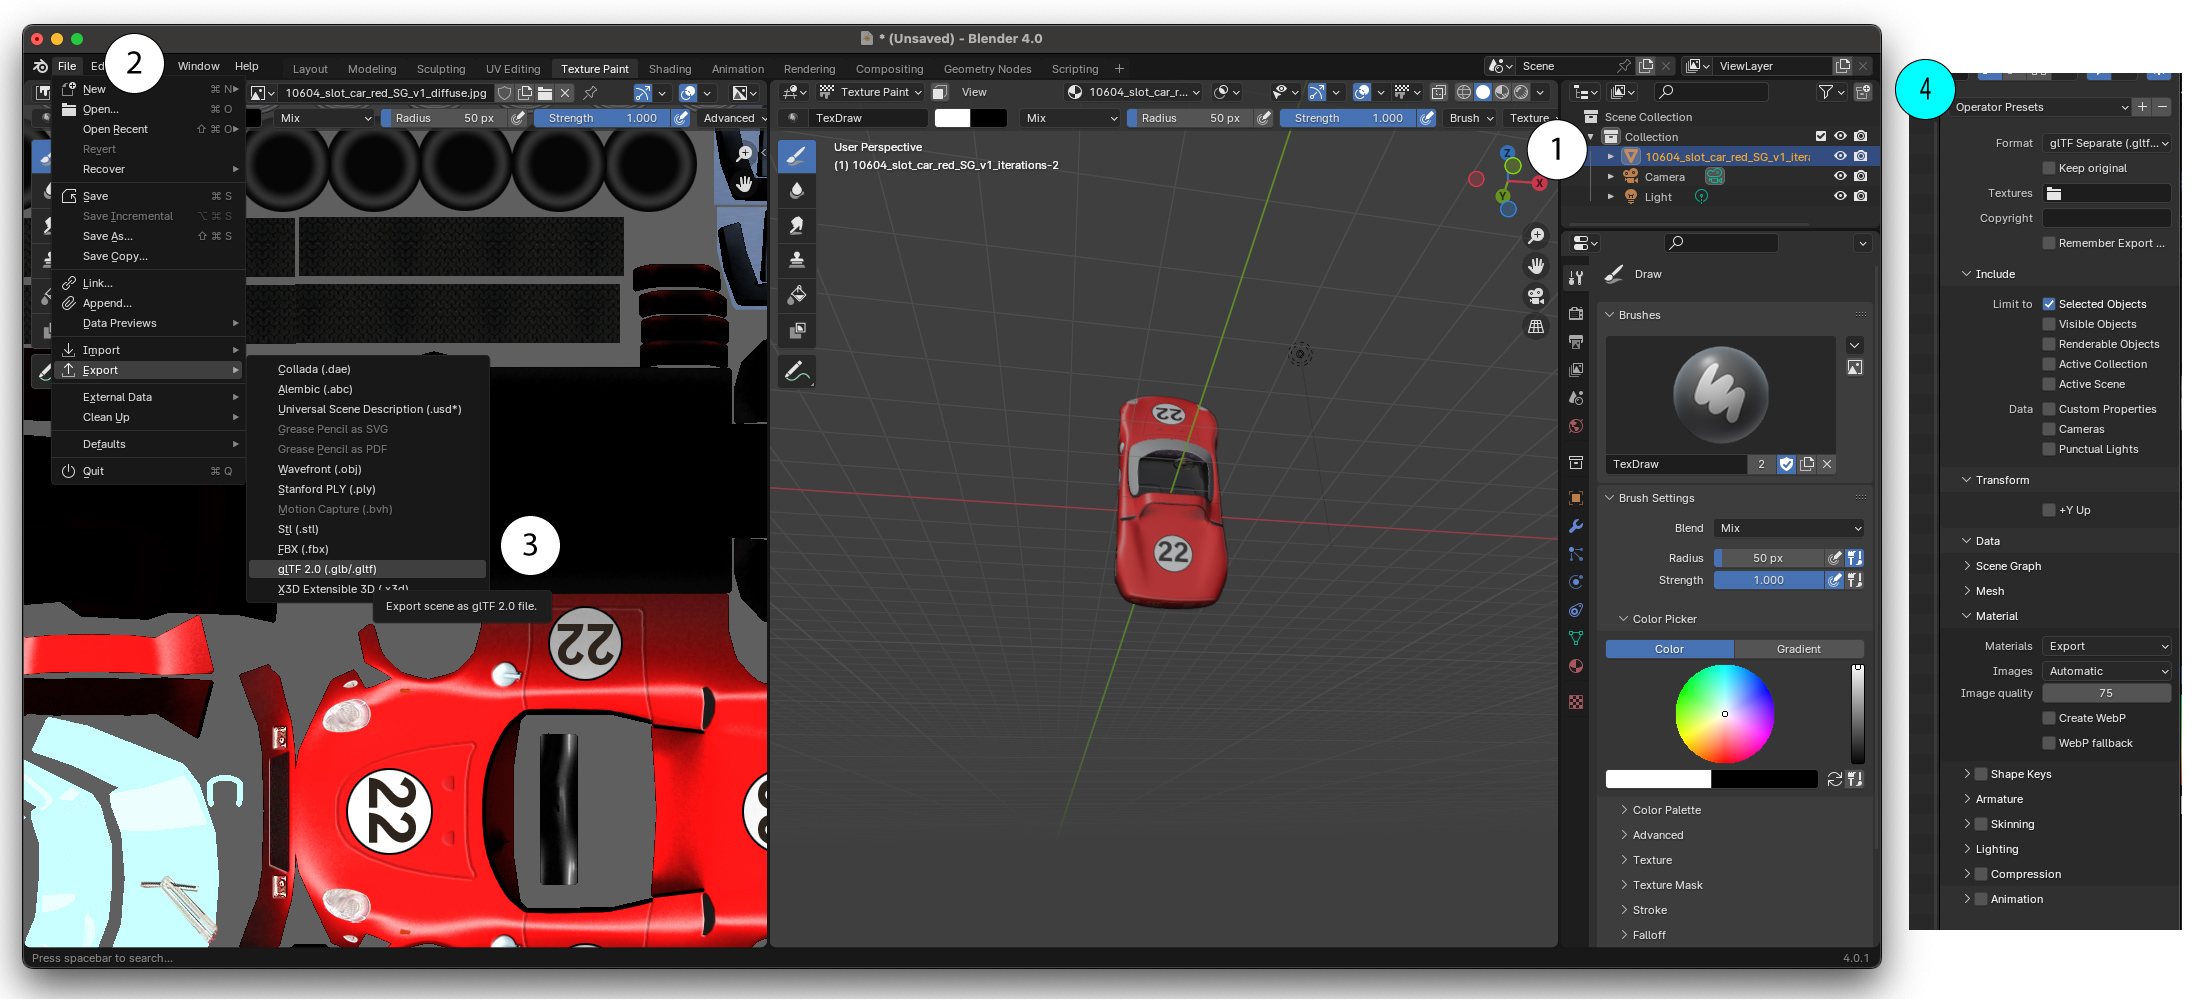Switch to Gradient mode in the Color Picker
This screenshot has height=999, width=2199.
click(x=1799, y=648)
